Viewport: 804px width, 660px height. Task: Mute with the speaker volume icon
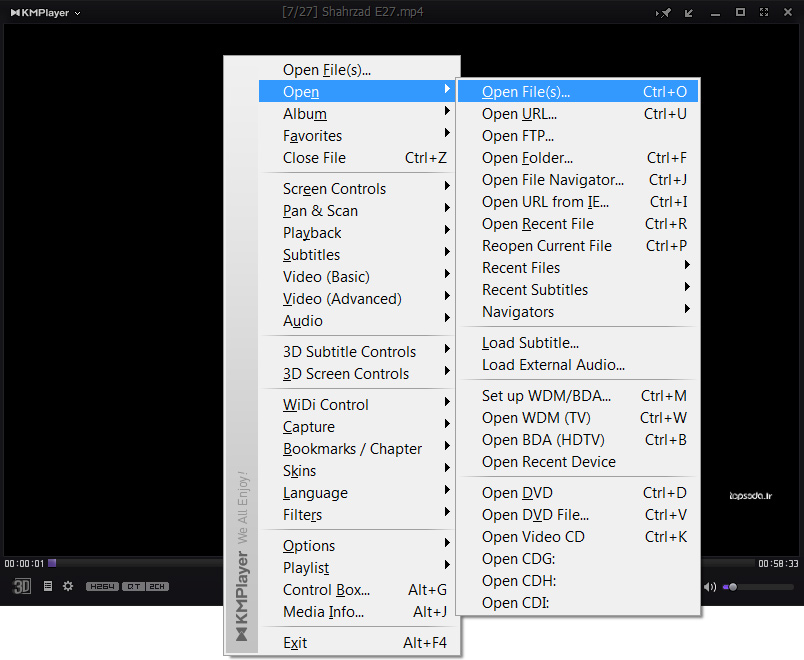(x=710, y=587)
